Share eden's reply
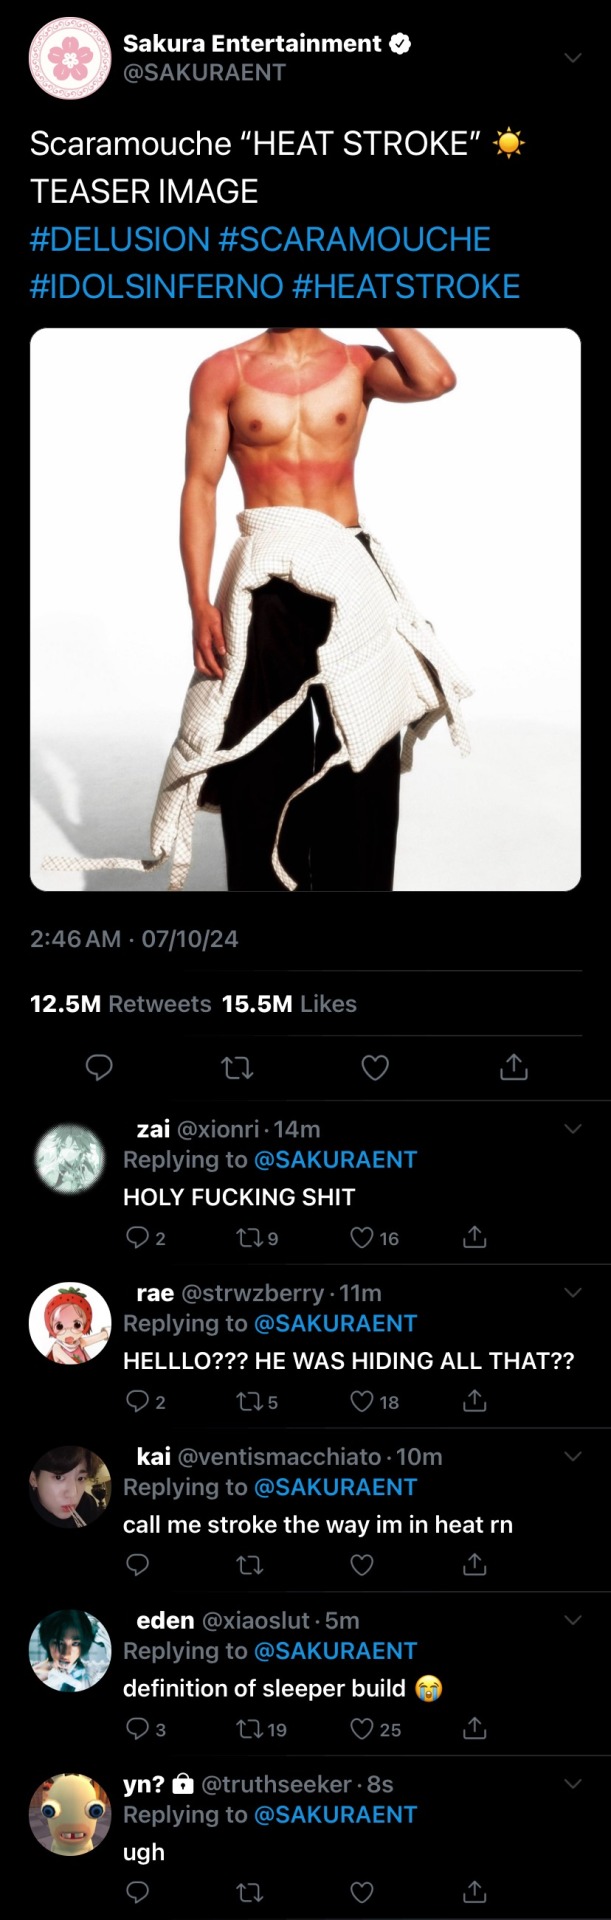 coord(475,1728)
